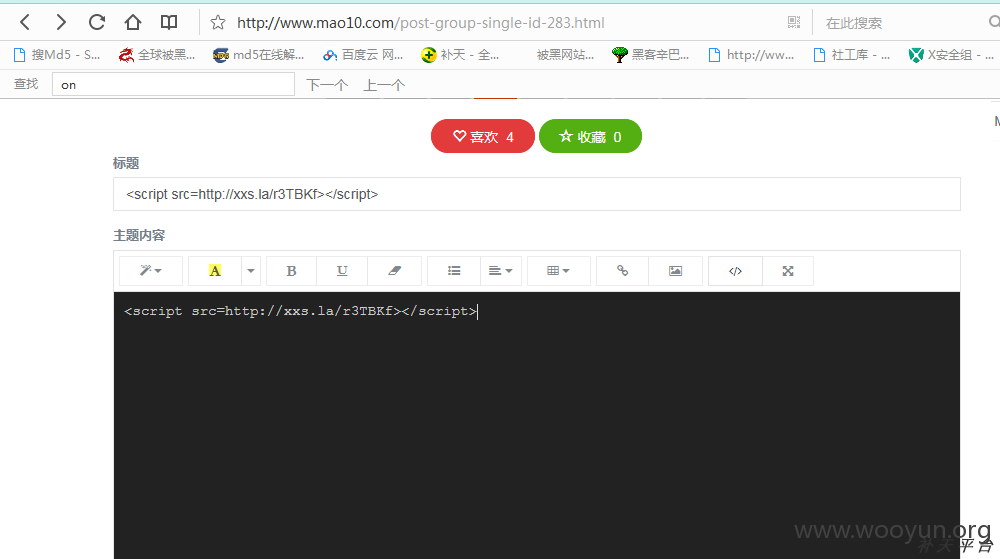
Task: Open the 百度云 网 bookmark
Action: click(x=362, y=55)
